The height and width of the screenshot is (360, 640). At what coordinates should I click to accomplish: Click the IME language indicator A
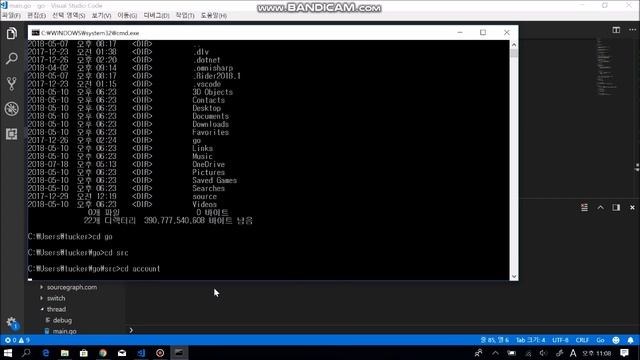click(x=573, y=353)
